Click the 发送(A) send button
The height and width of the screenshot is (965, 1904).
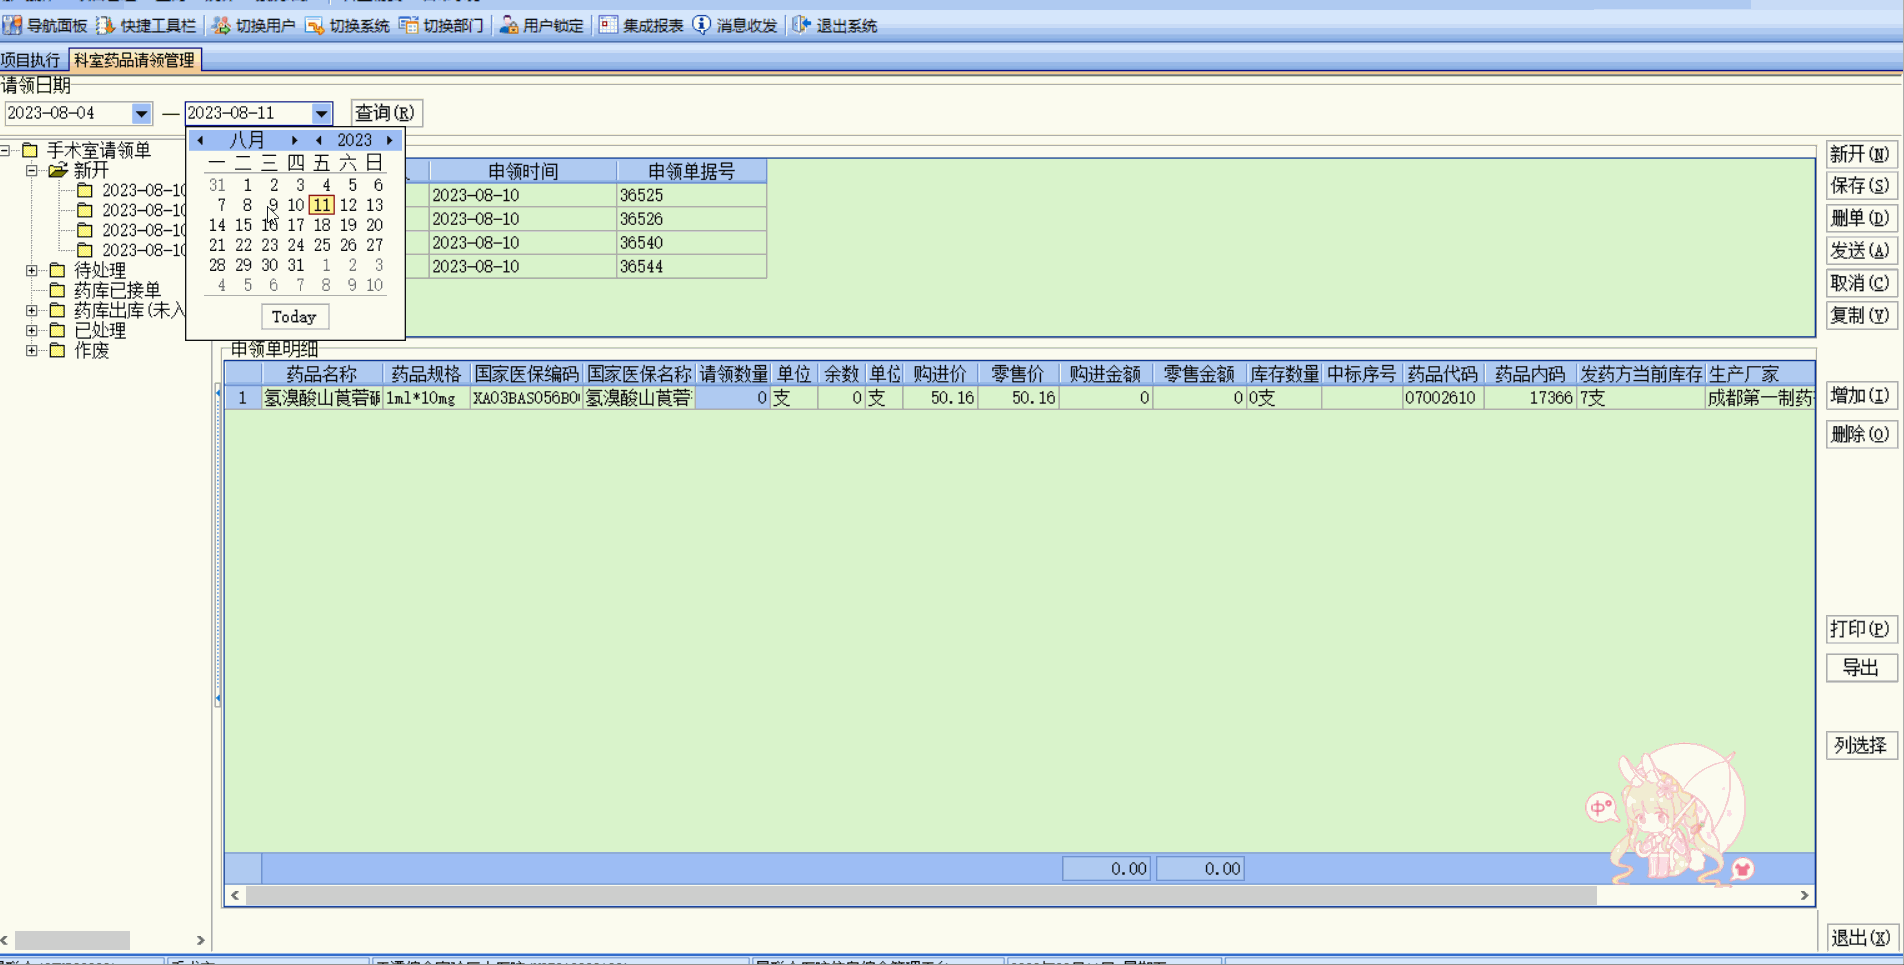[x=1861, y=250]
